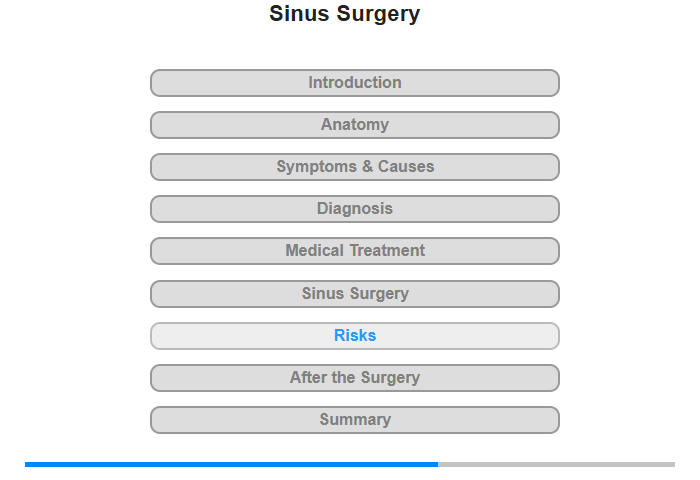Click the blue filled part of the progress bar

click(x=231, y=464)
